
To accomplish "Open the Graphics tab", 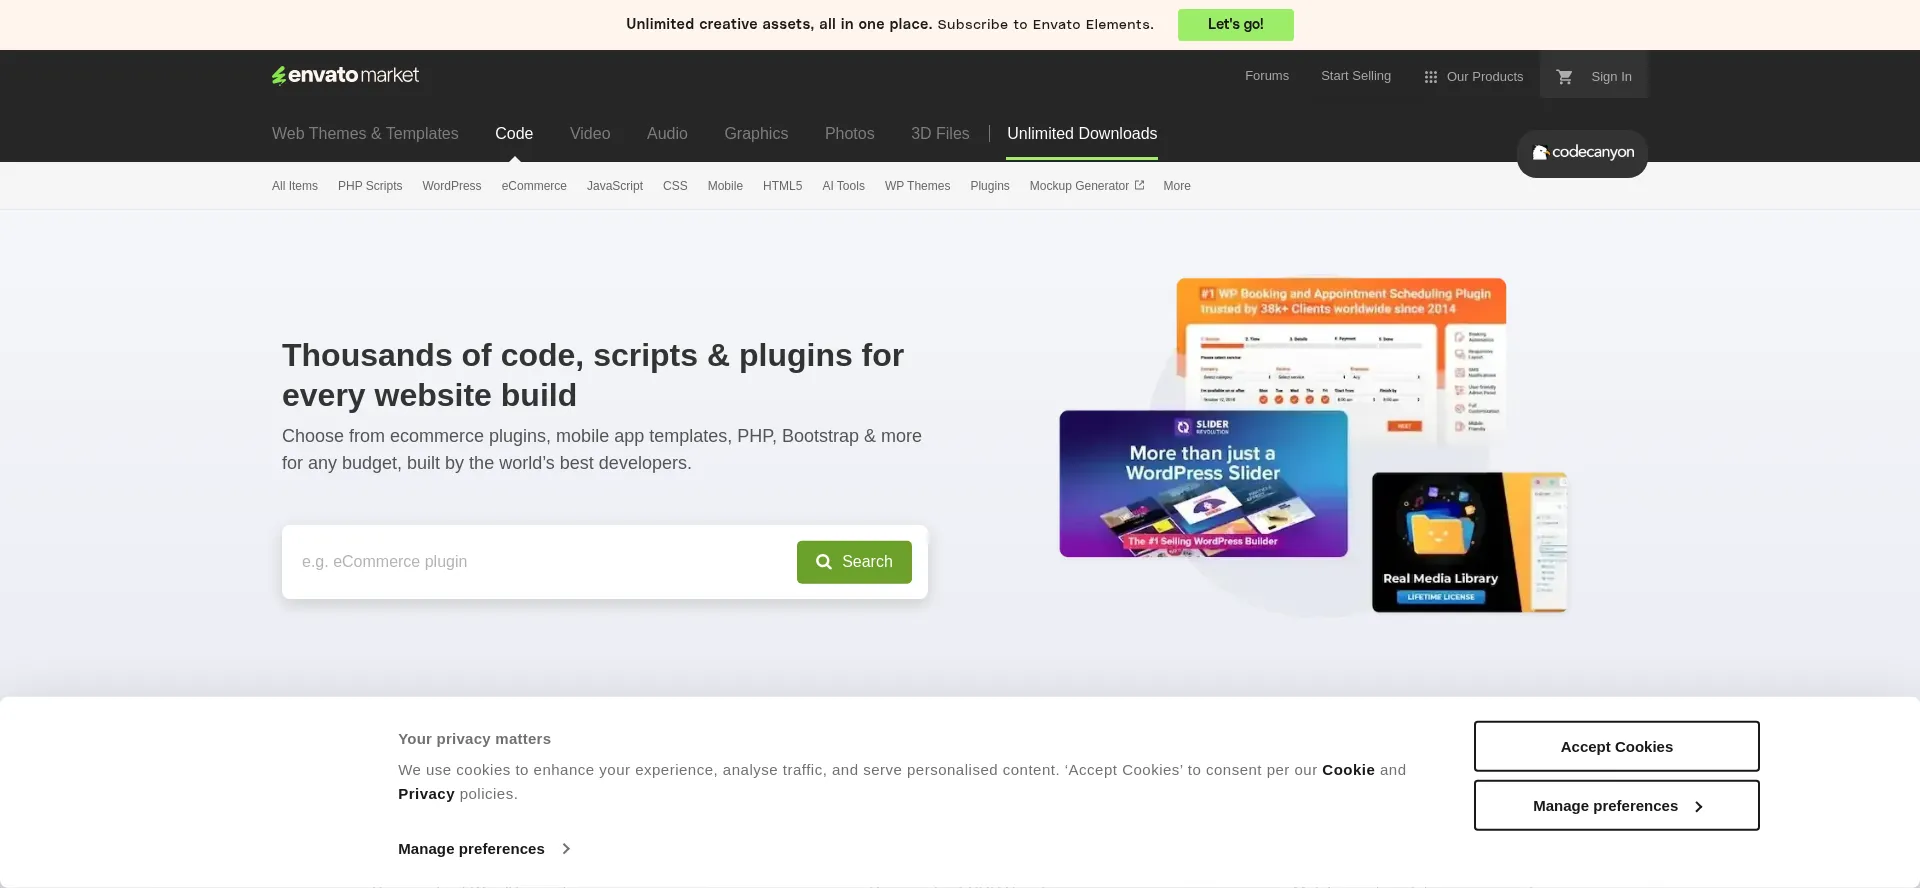I will (x=756, y=134).
